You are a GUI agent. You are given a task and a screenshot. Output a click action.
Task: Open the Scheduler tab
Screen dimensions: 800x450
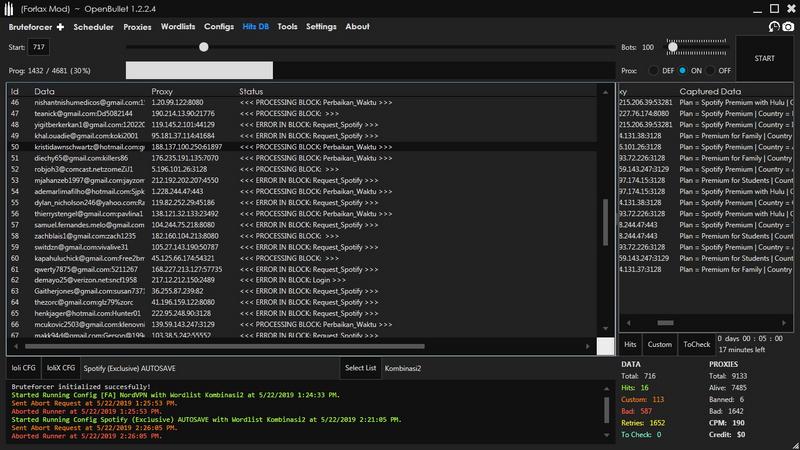(93, 27)
